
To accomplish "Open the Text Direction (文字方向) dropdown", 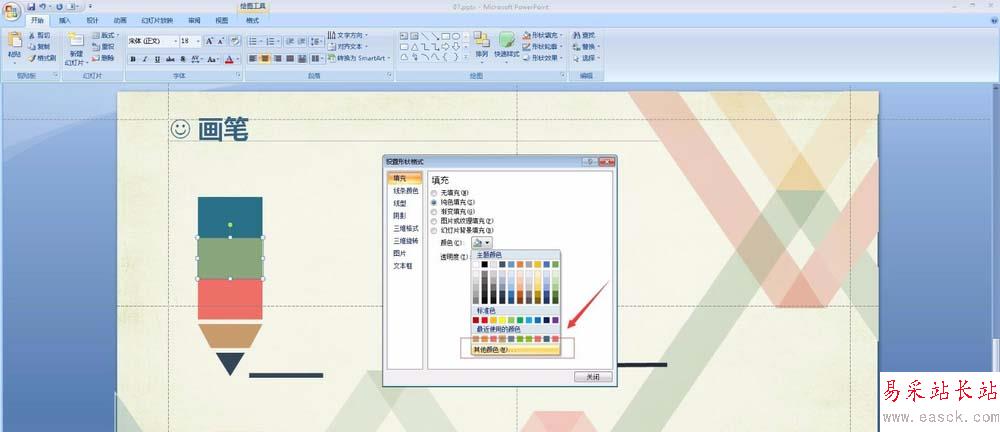I will 348,35.
